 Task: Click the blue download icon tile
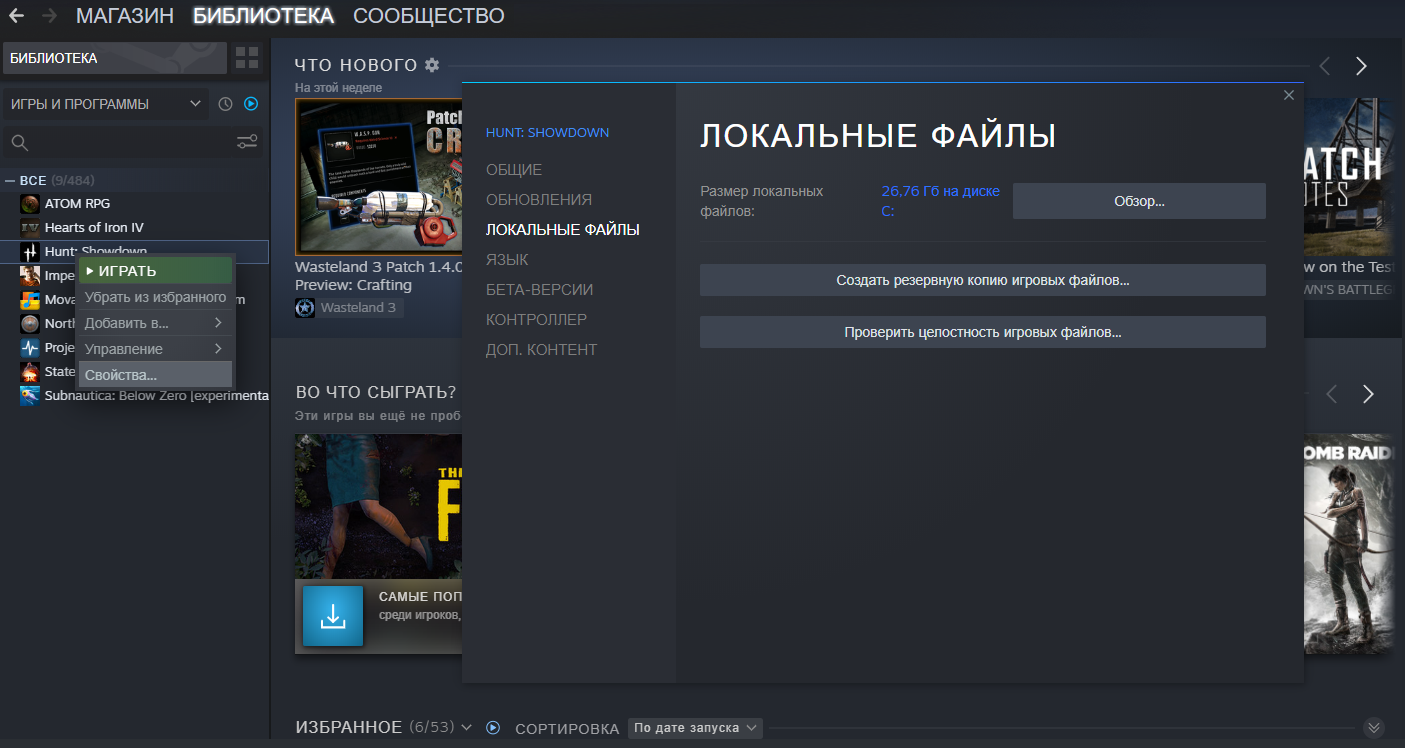pos(333,616)
